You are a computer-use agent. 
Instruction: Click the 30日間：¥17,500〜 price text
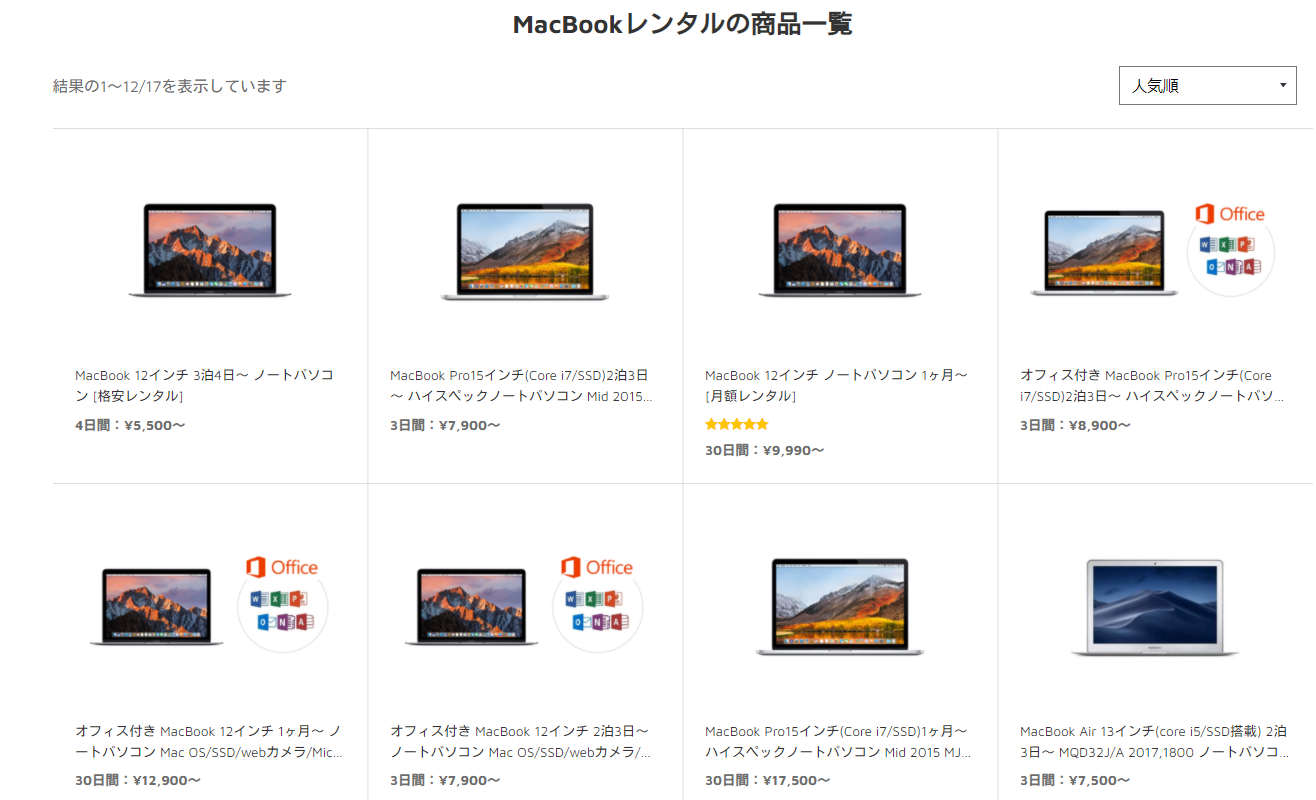point(768,780)
